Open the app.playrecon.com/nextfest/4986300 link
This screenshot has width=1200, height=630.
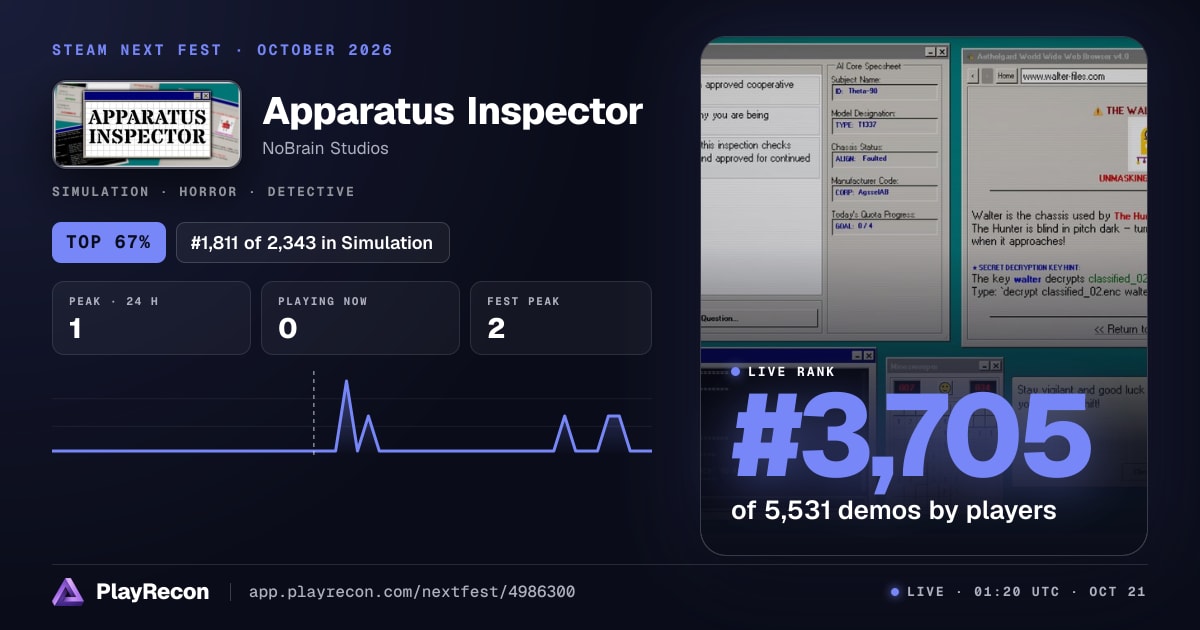click(x=412, y=592)
